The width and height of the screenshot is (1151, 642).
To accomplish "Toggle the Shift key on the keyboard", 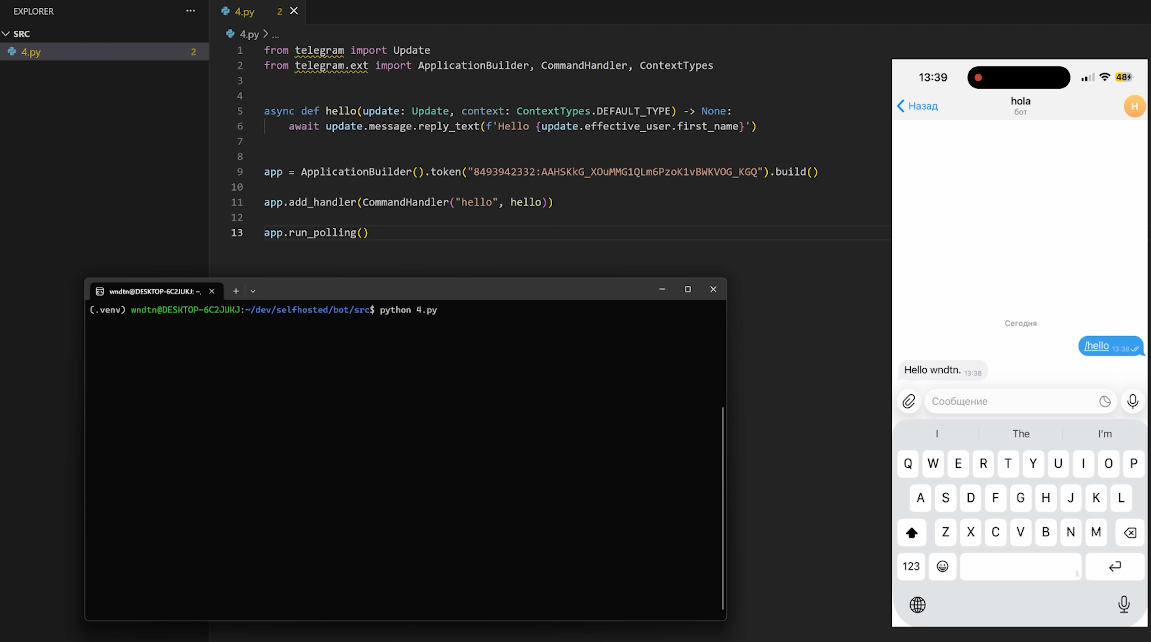I will click(x=911, y=532).
